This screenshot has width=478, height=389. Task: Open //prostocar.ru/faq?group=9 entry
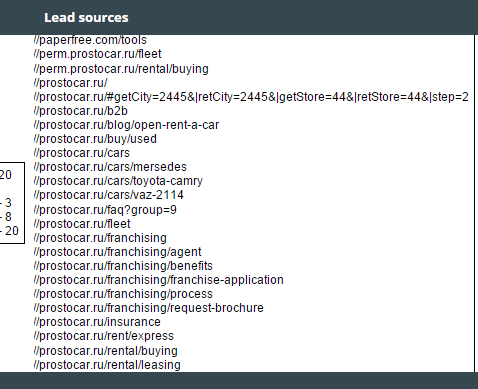point(105,210)
